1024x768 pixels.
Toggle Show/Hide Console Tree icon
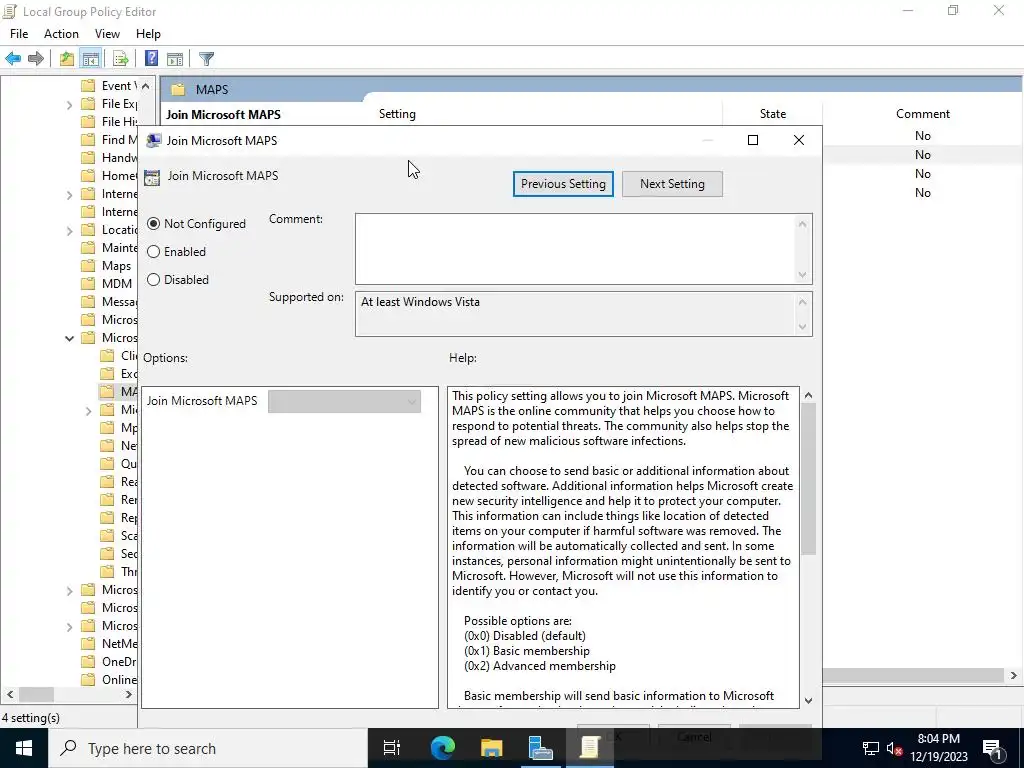(x=90, y=59)
